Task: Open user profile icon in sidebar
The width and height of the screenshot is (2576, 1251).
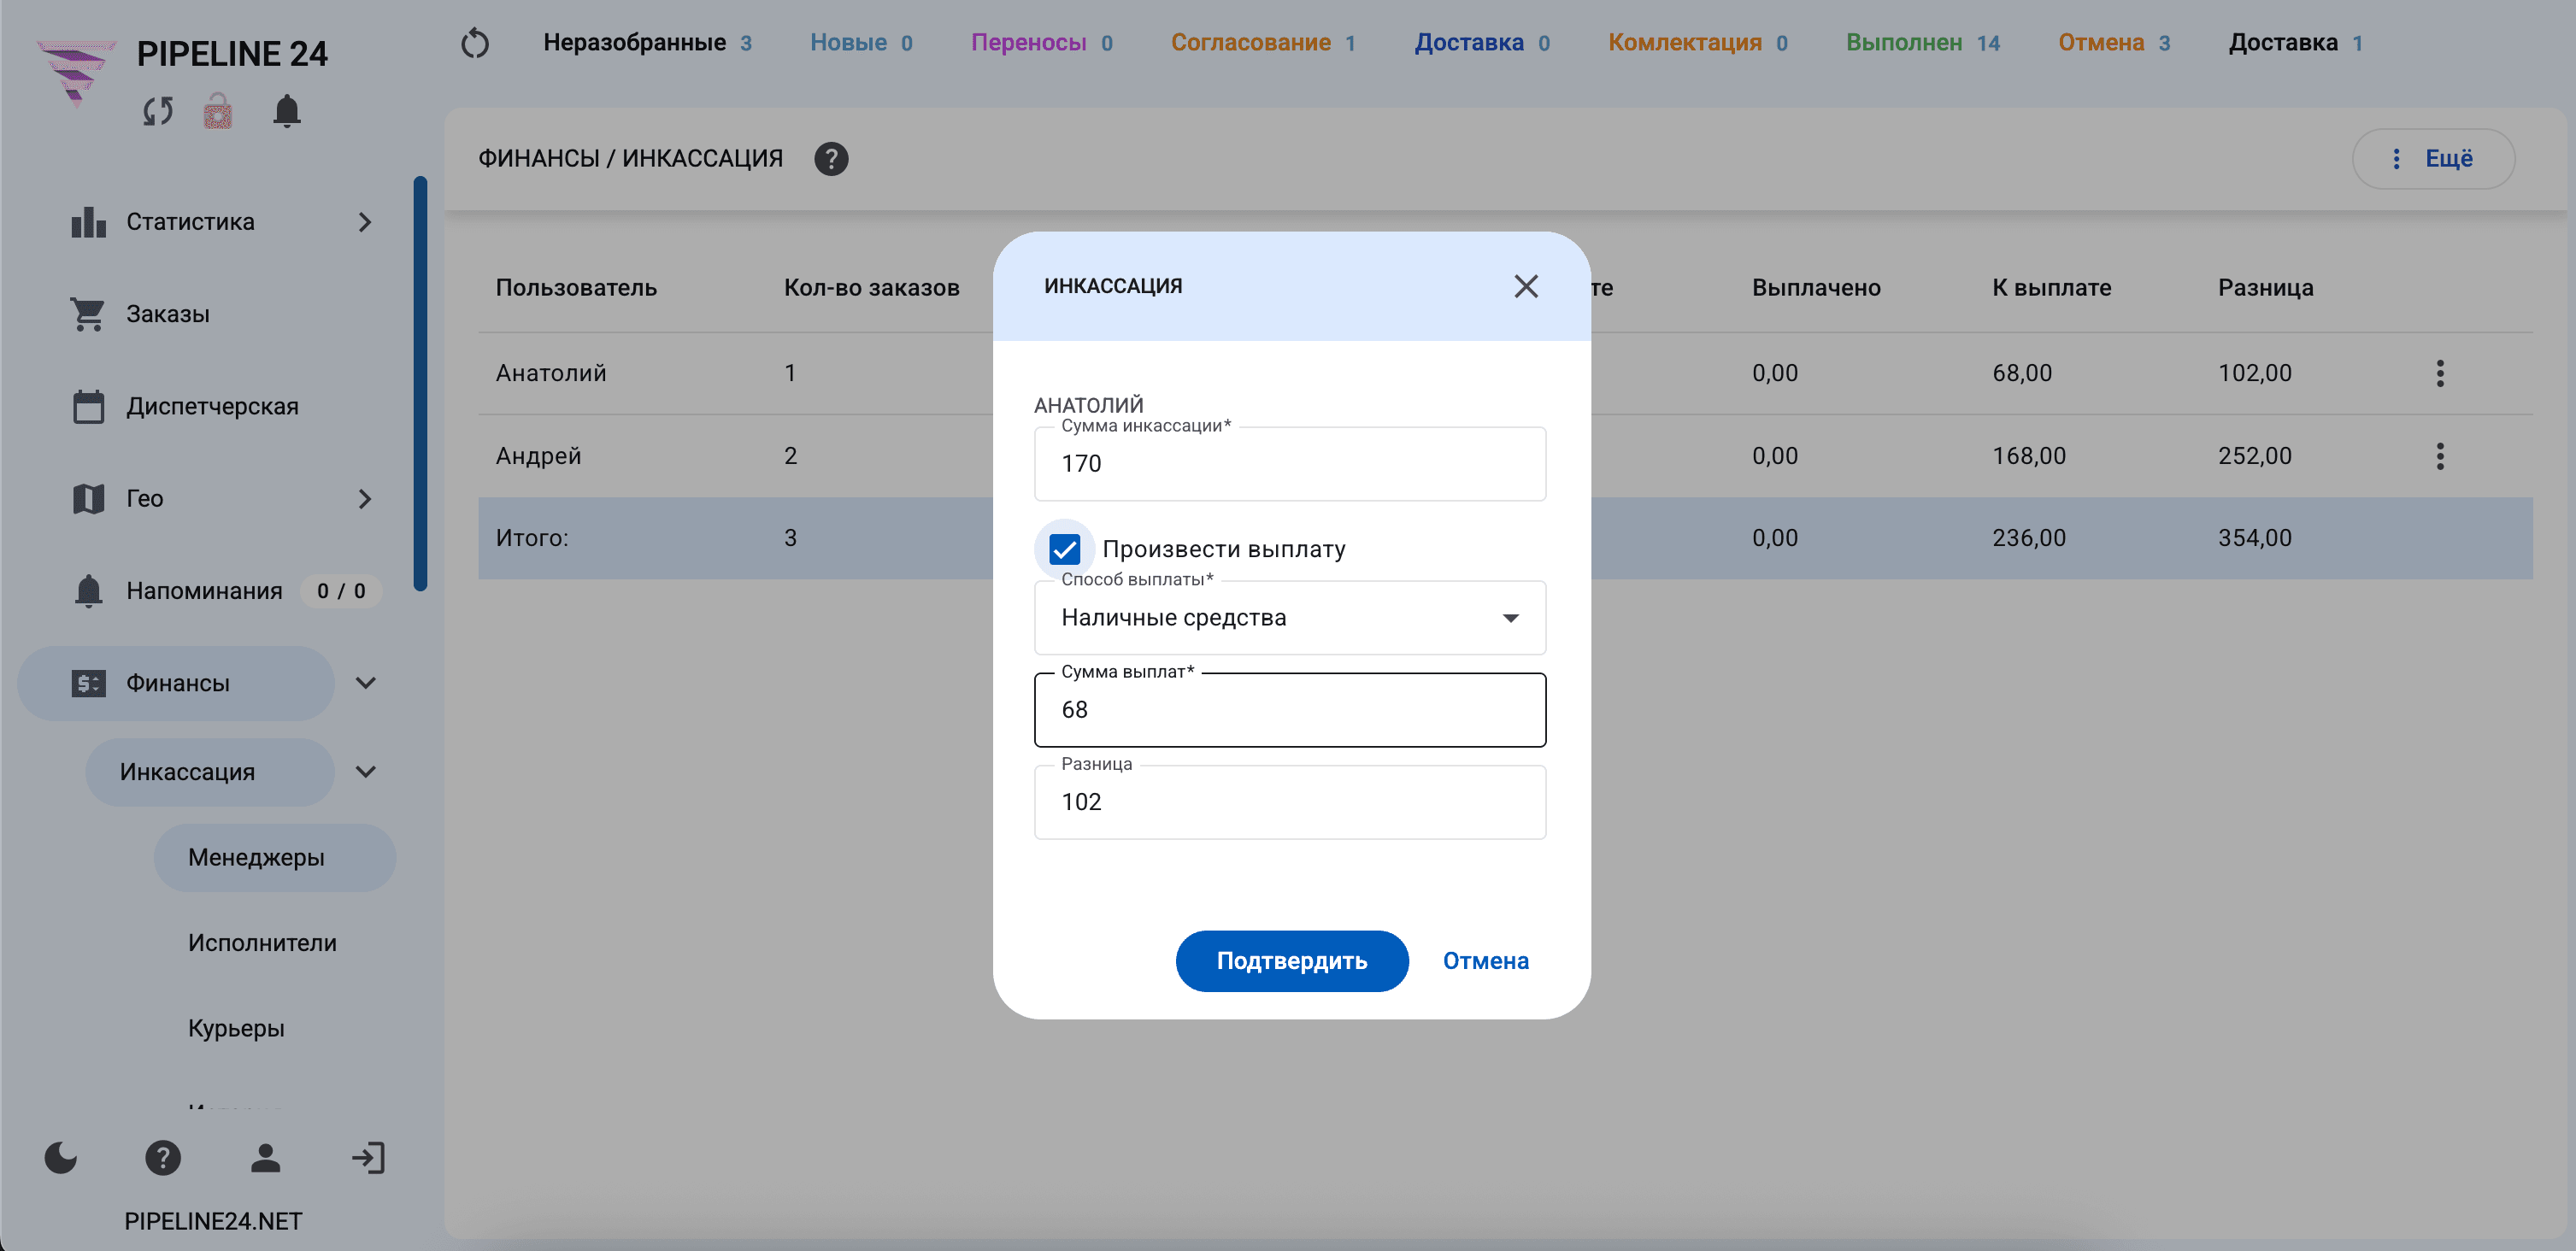Action: [265, 1158]
